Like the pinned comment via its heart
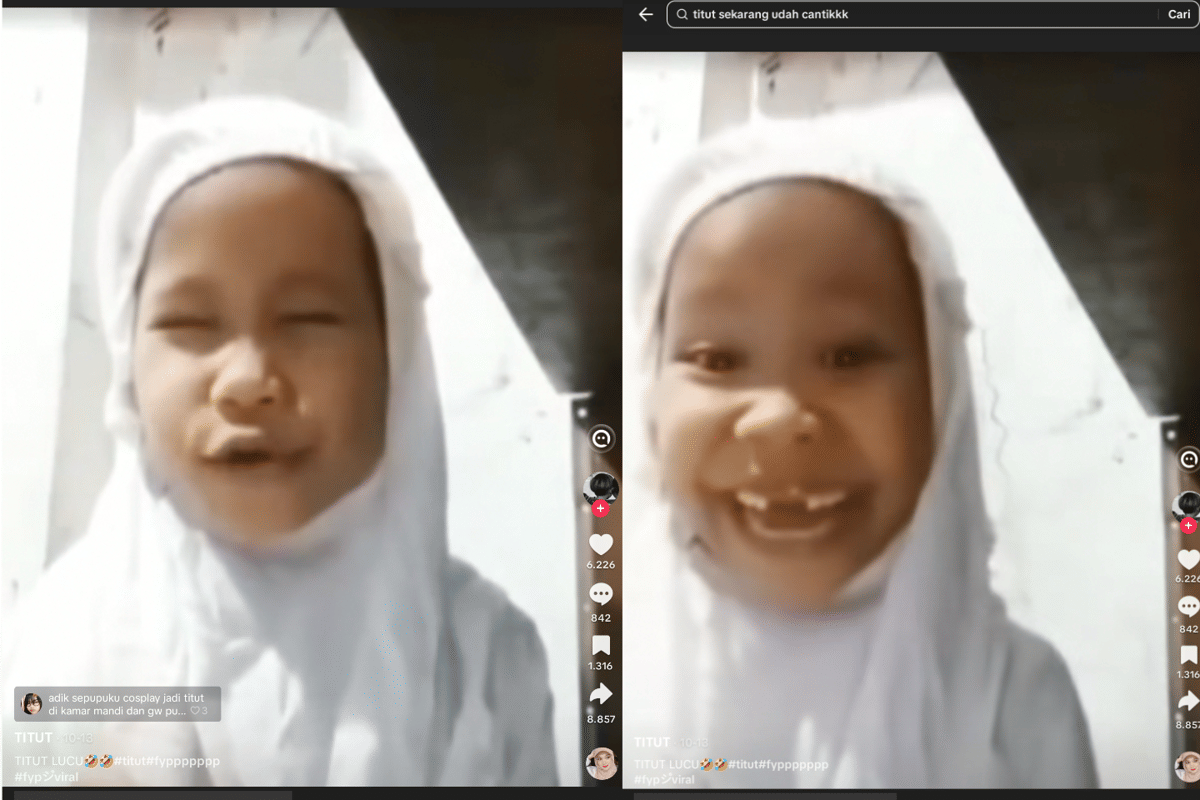Screen dimensions: 1200x800 coord(194,711)
